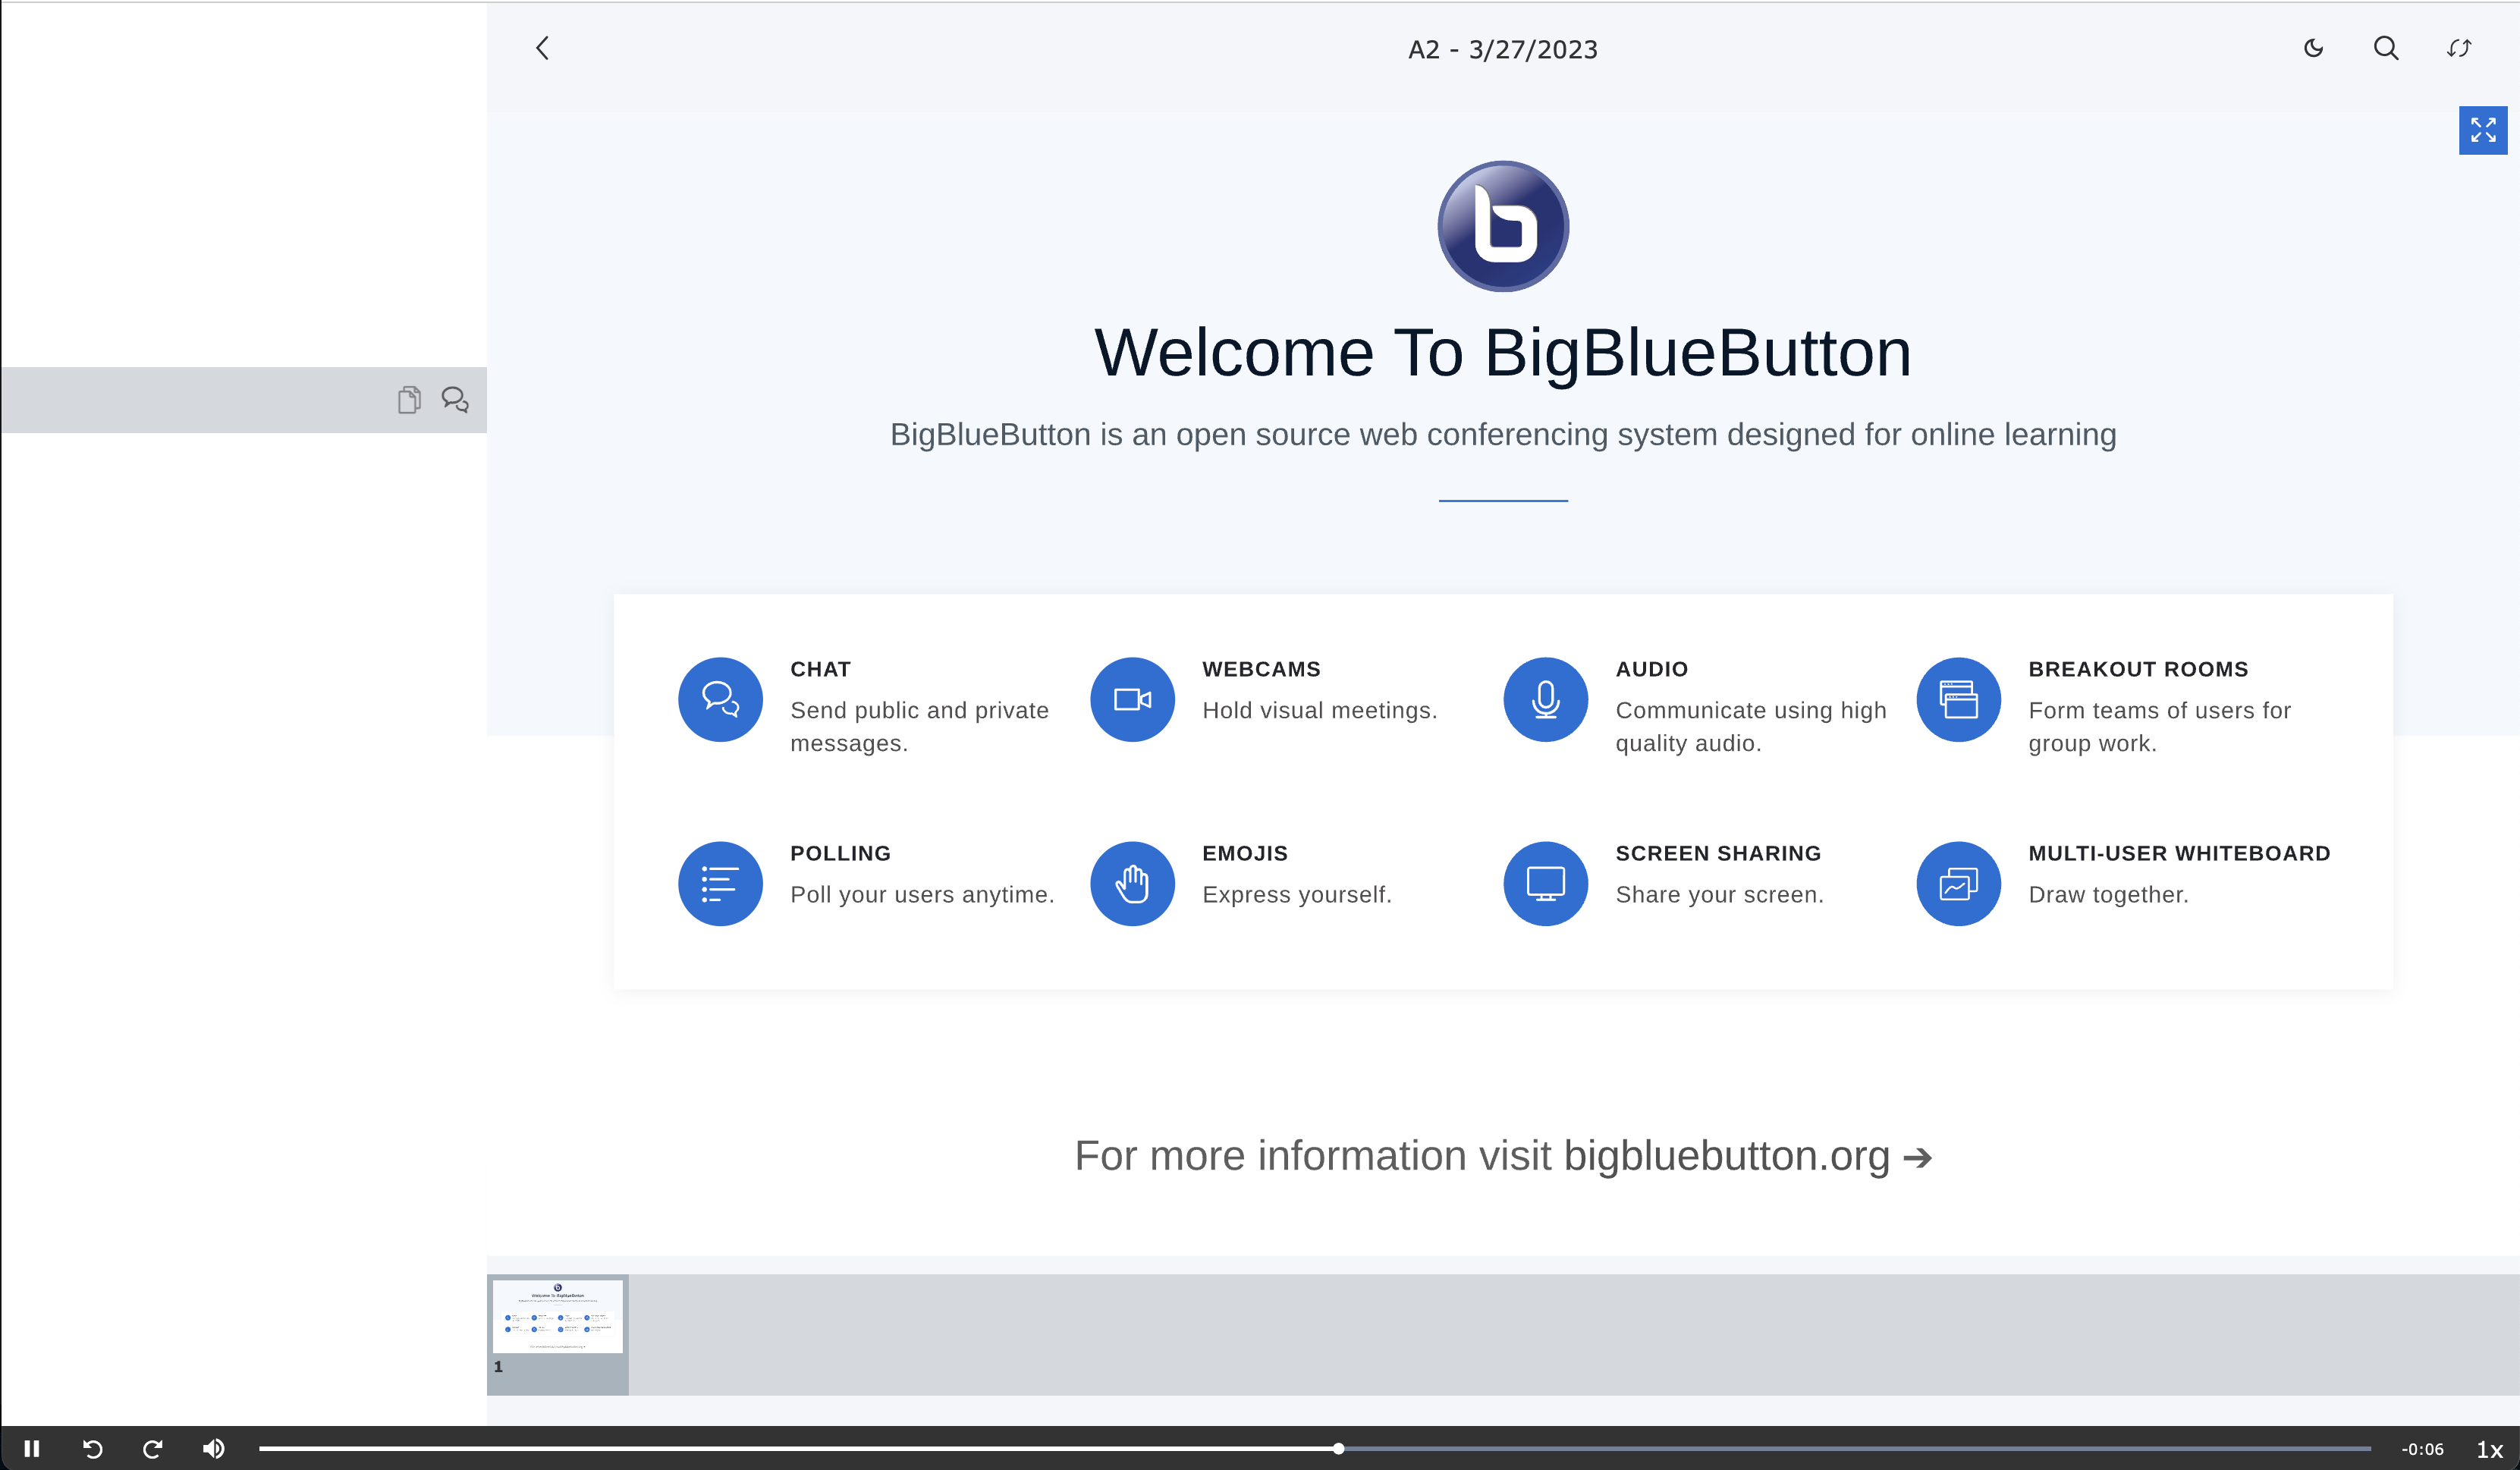Click the BigBlueButton logo
The height and width of the screenshot is (1470, 2520).
click(1503, 226)
